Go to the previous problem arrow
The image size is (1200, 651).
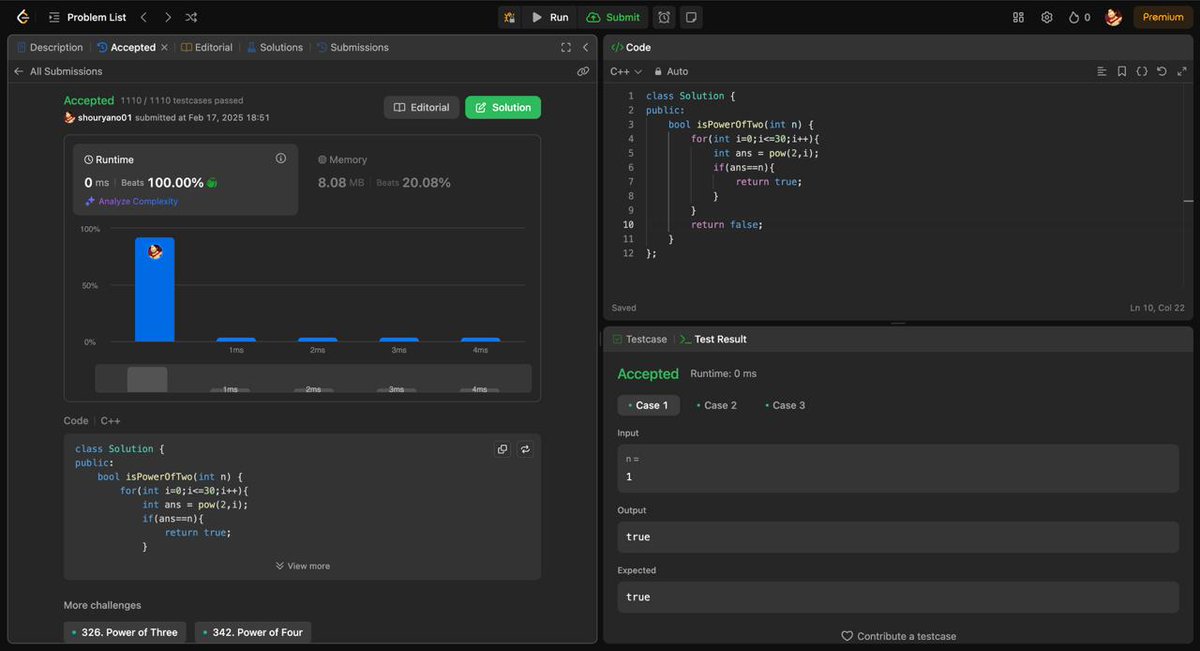pos(143,17)
